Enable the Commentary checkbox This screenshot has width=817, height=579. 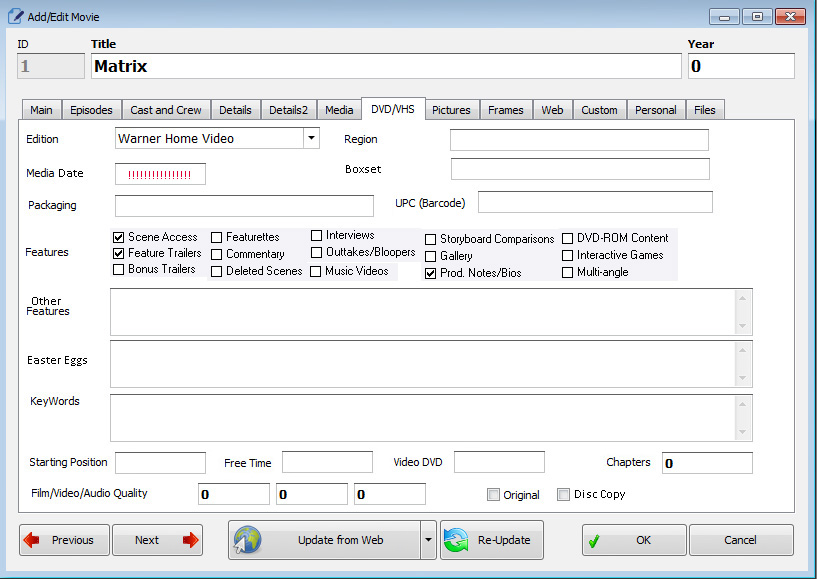click(x=217, y=254)
